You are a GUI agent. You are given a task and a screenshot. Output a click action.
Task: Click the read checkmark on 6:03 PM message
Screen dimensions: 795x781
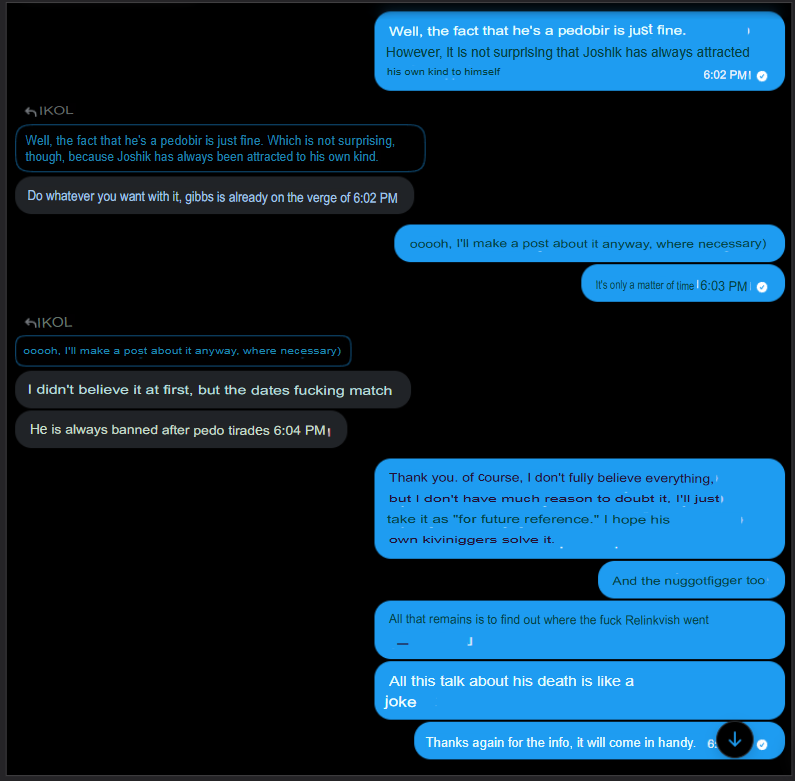tap(762, 287)
